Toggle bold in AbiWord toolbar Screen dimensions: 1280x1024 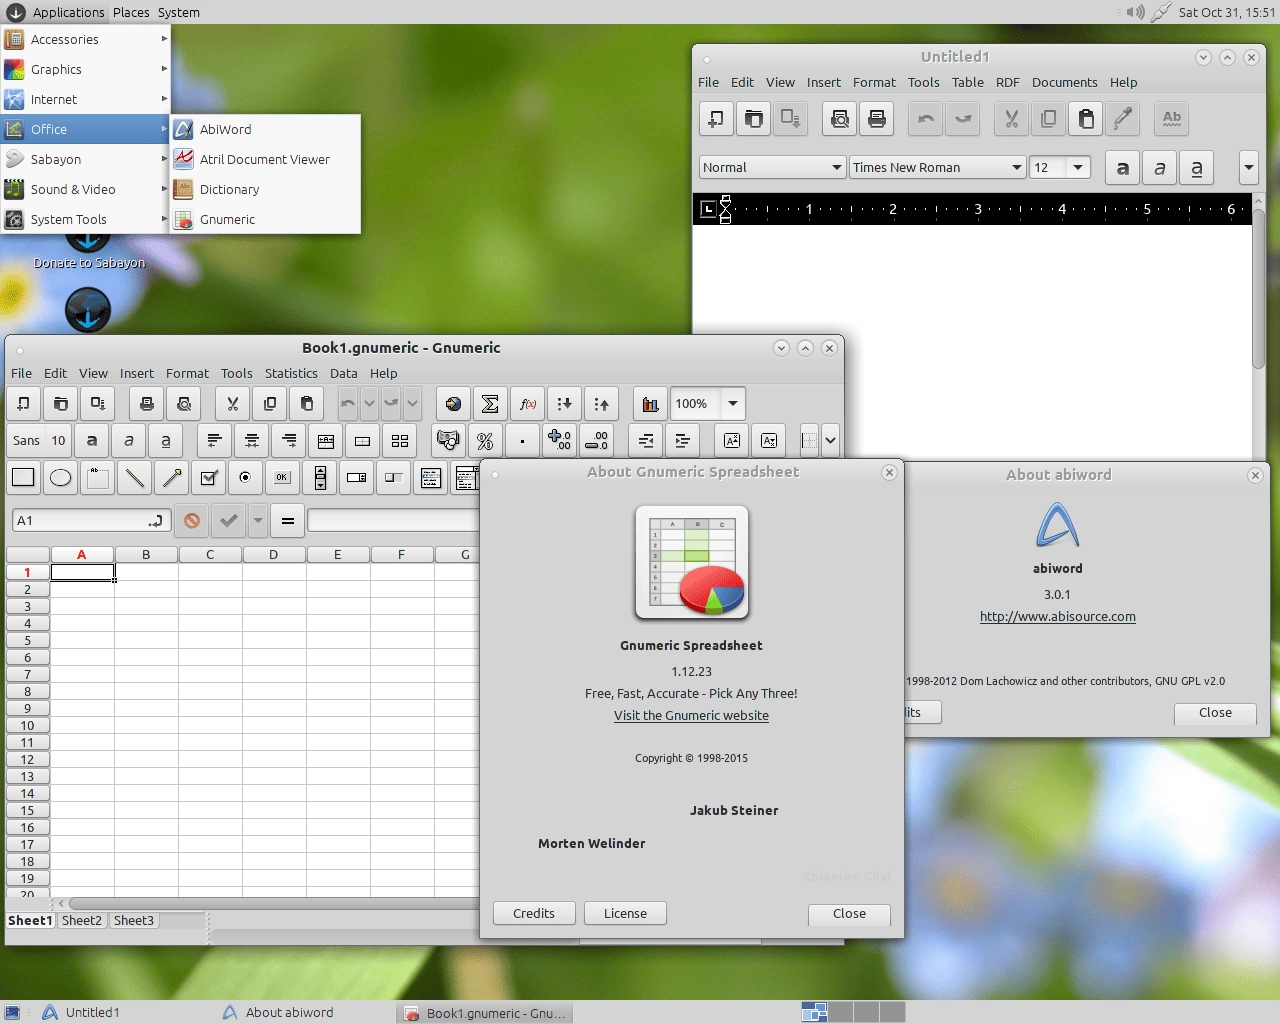tap(1123, 168)
